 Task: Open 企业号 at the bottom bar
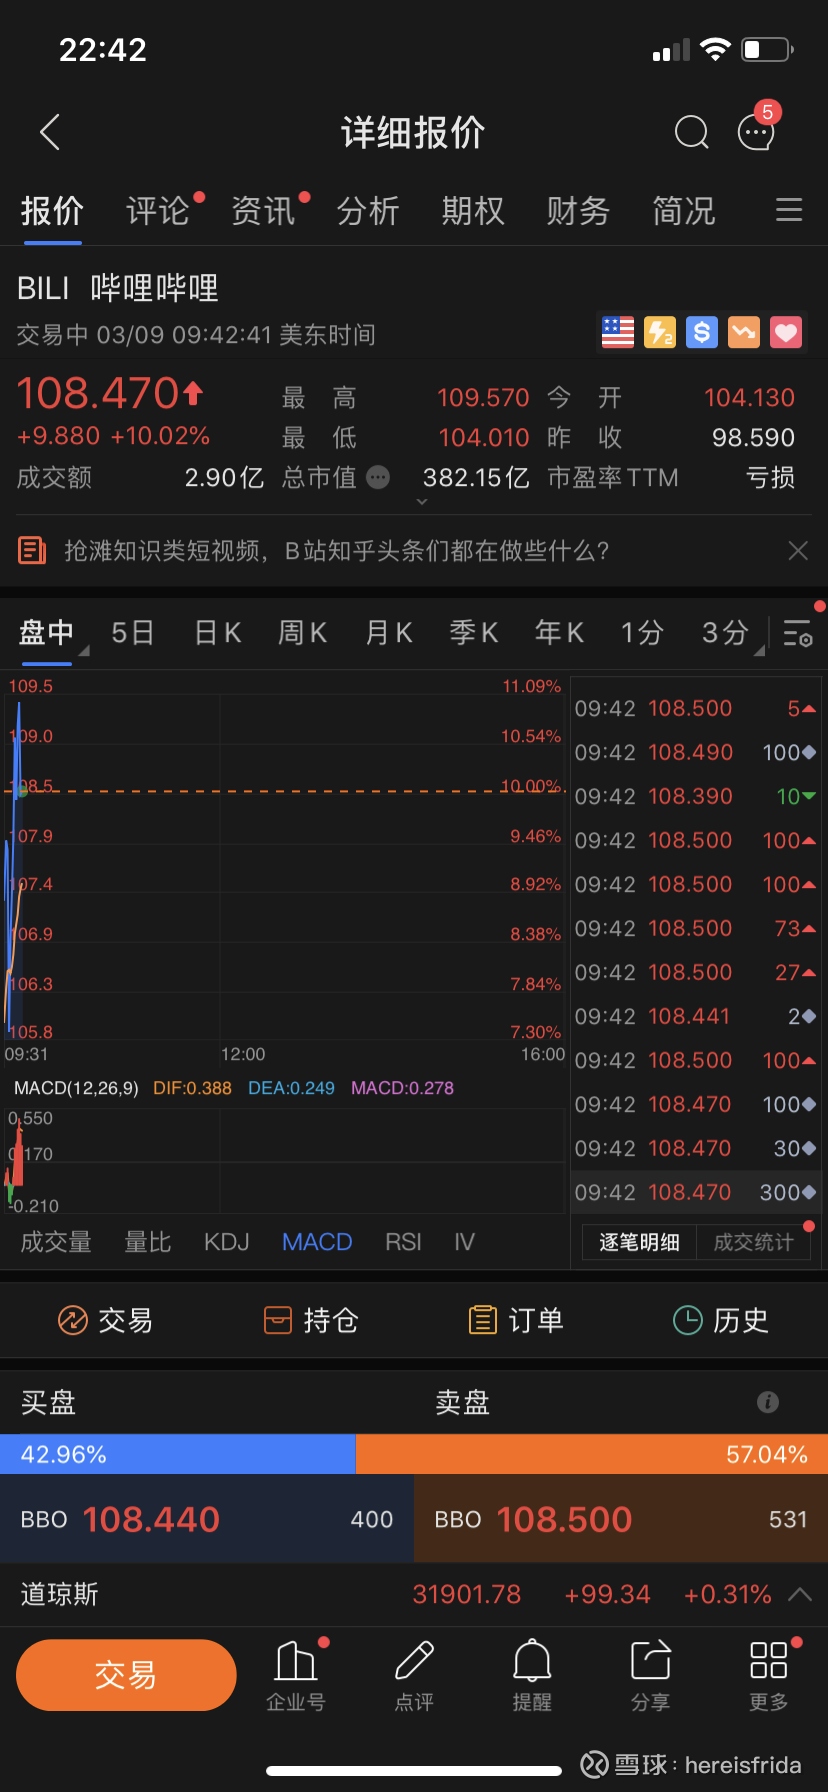click(x=296, y=1675)
